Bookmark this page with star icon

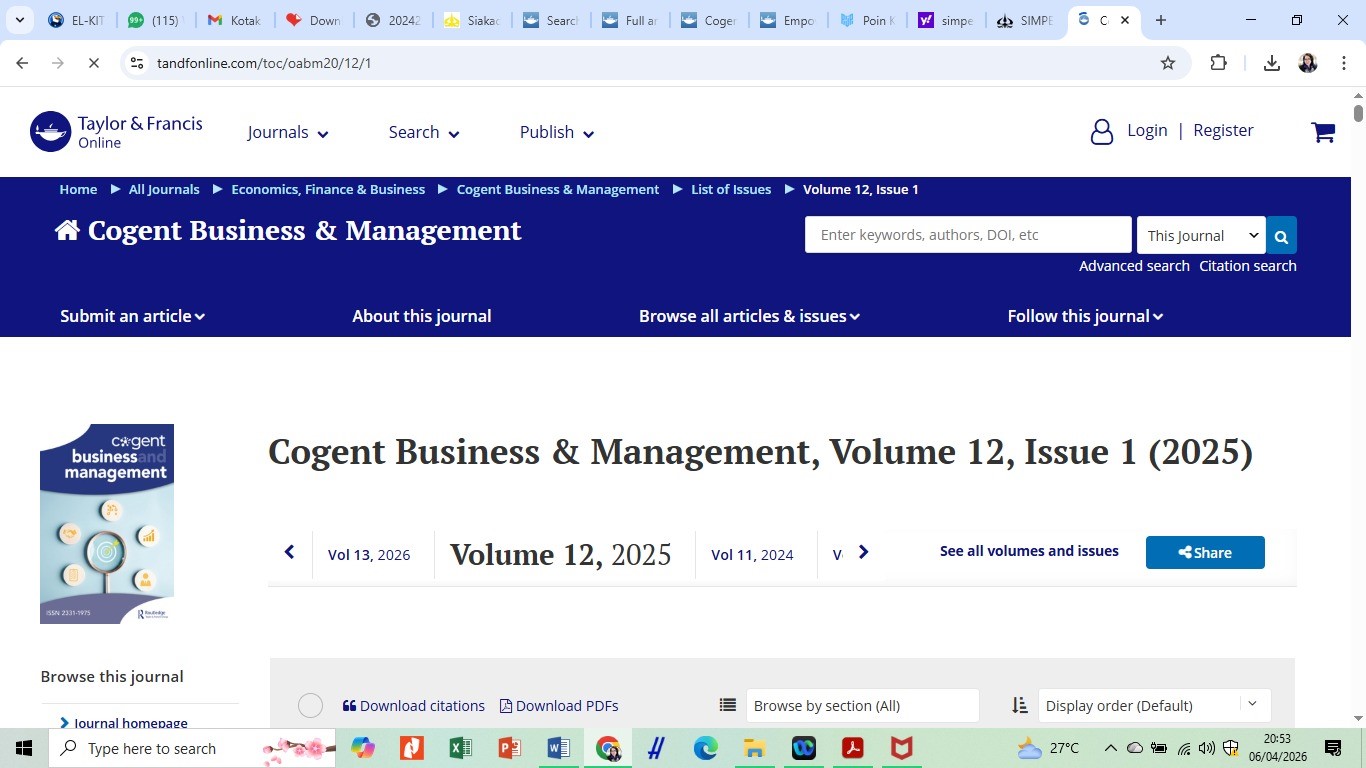(1167, 63)
